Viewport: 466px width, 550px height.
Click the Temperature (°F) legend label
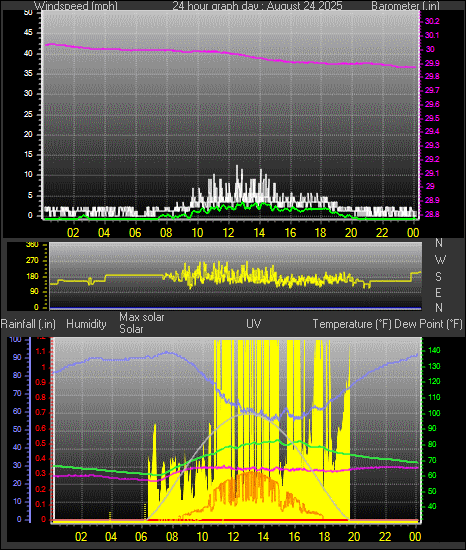click(x=352, y=324)
